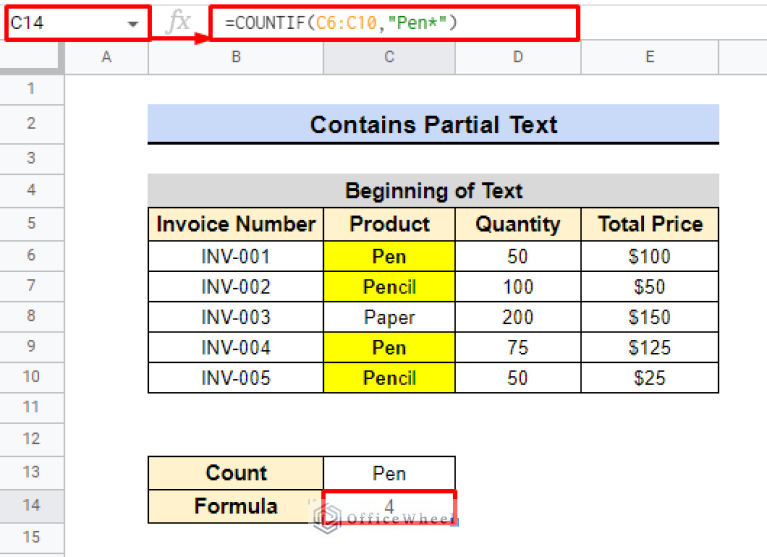
Task: Select the 'Invoice Number' header cell
Action: click(x=236, y=224)
